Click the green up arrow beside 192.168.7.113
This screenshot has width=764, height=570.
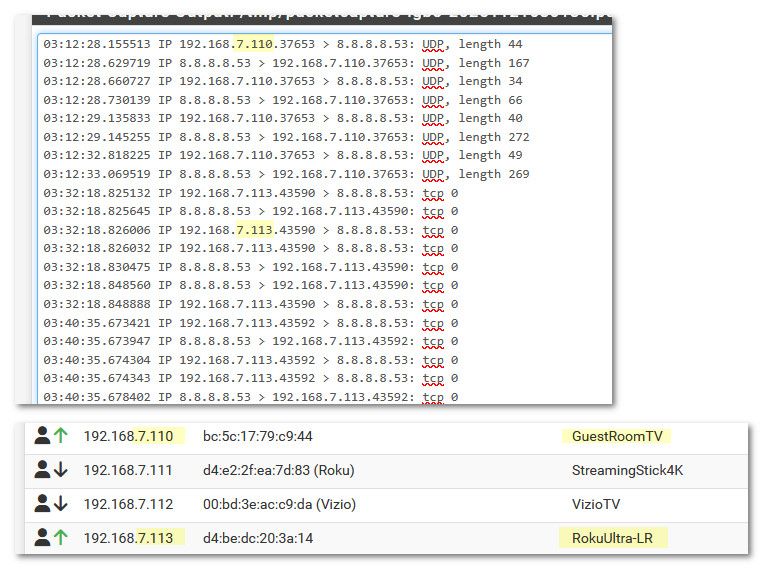(x=60, y=538)
